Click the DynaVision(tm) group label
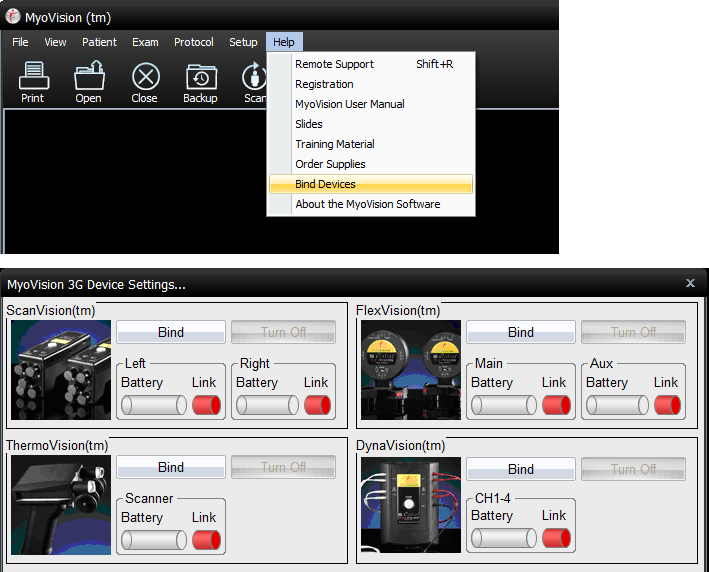This screenshot has width=709, height=572. [401, 445]
